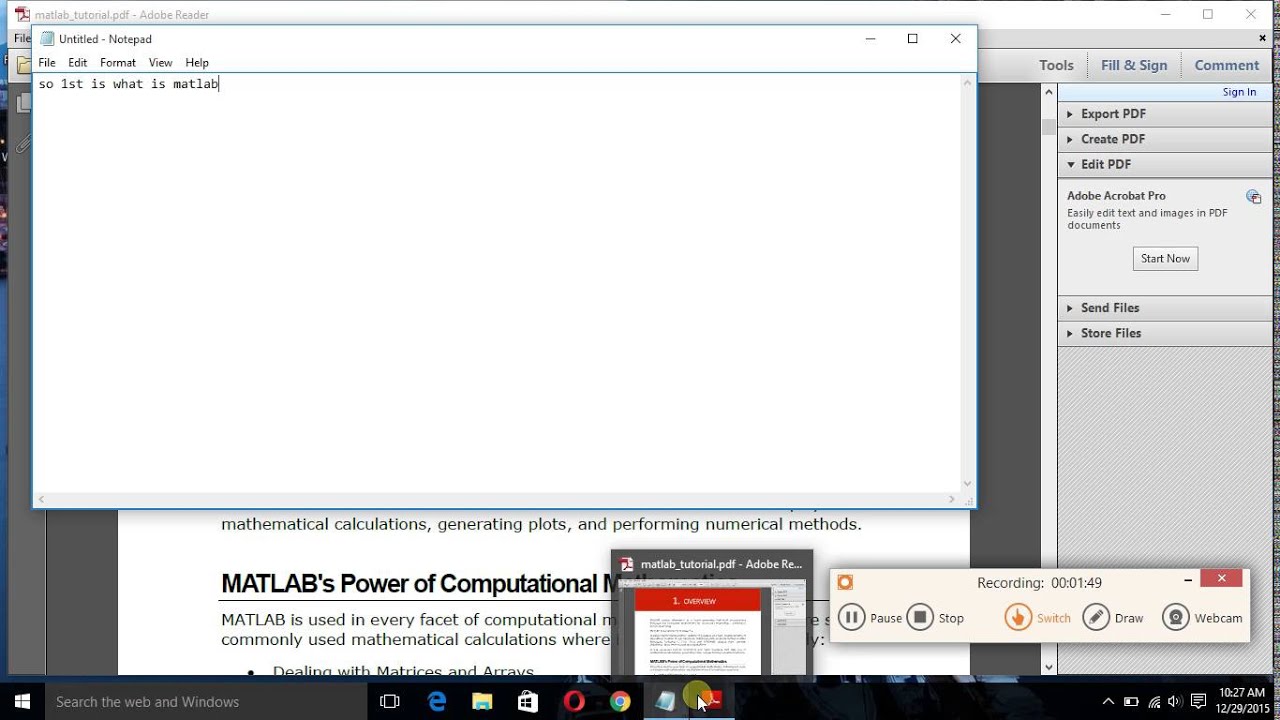Open File Explorer from taskbar
Screen dimensions: 1280x720
tap(482, 702)
